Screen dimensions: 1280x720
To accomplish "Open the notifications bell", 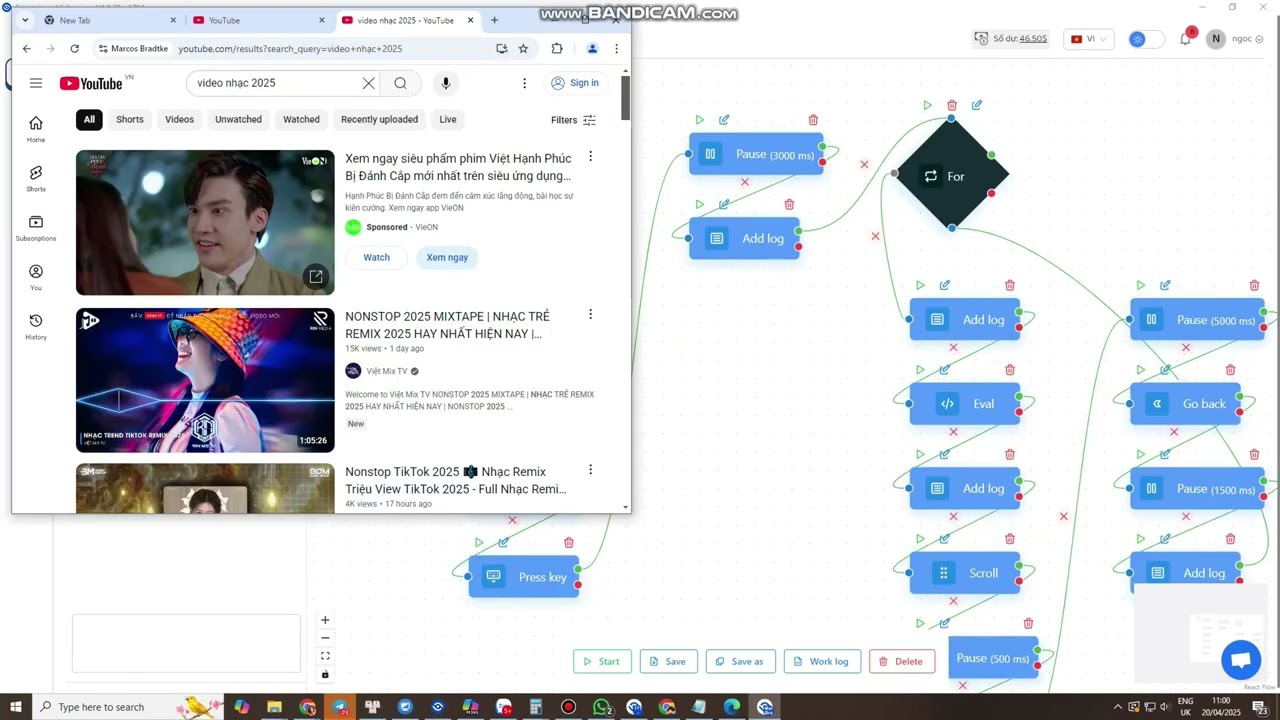I will point(1185,39).
